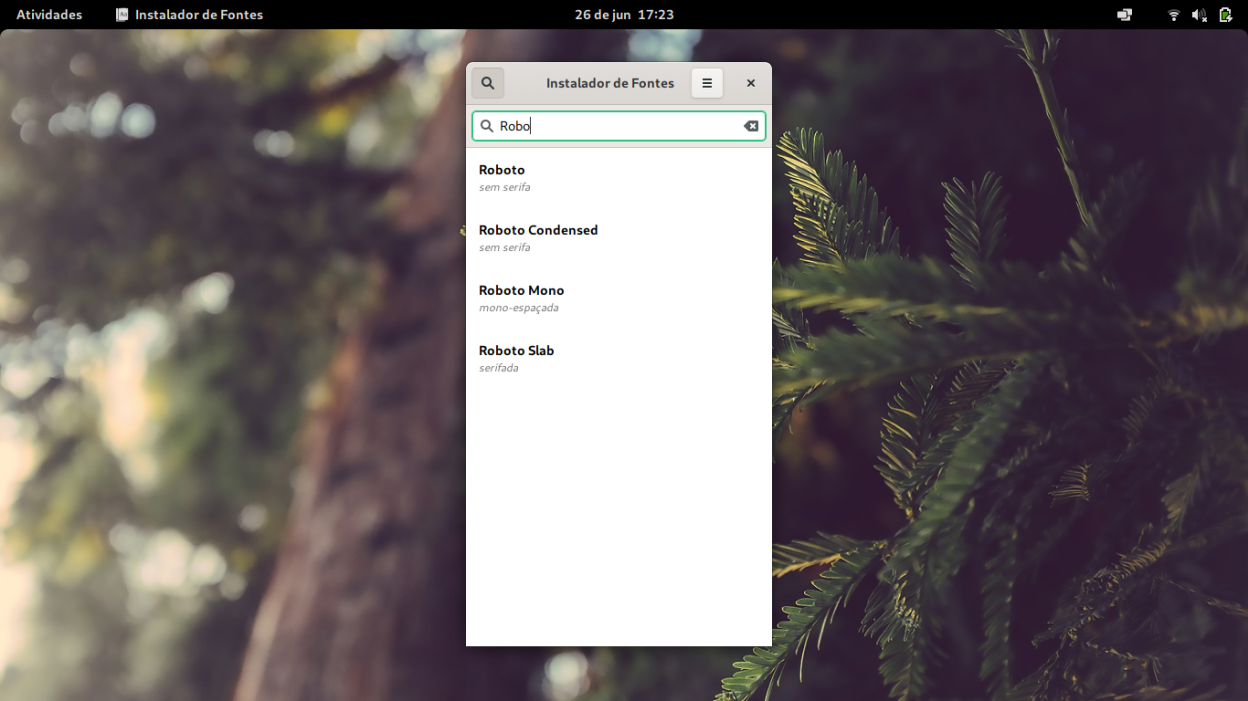Screen dimensions: 1248x701
Task: Click the overlapping windows tray icon
Action: (1125, 15)
